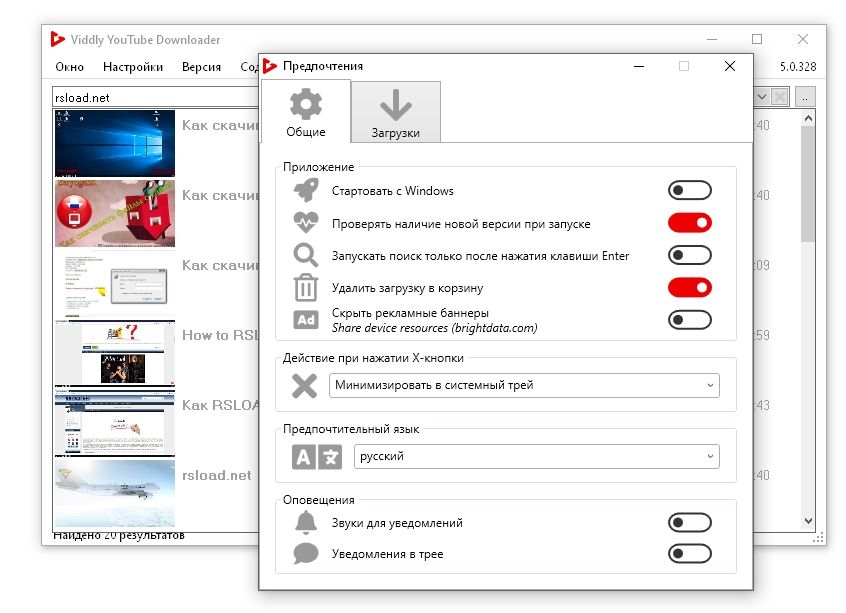Click the language translation icon
The width and height of the screenshot is (846, 613).
pos(317,457)
